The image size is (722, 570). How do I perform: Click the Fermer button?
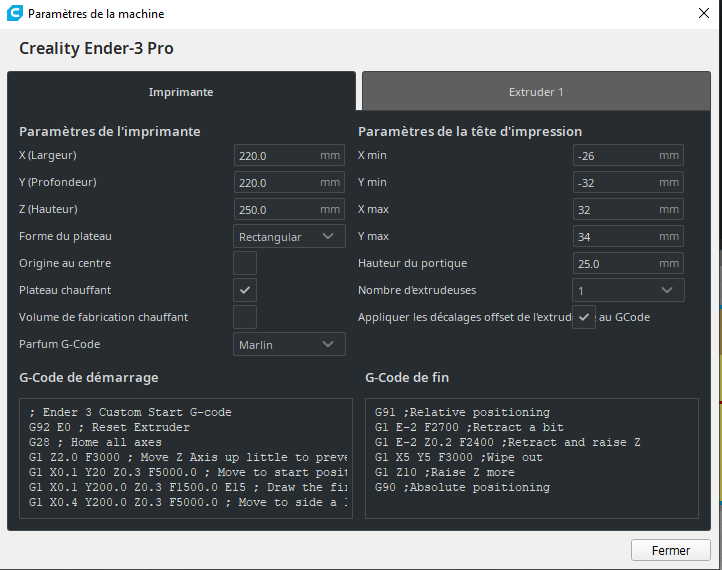(670, 550)
